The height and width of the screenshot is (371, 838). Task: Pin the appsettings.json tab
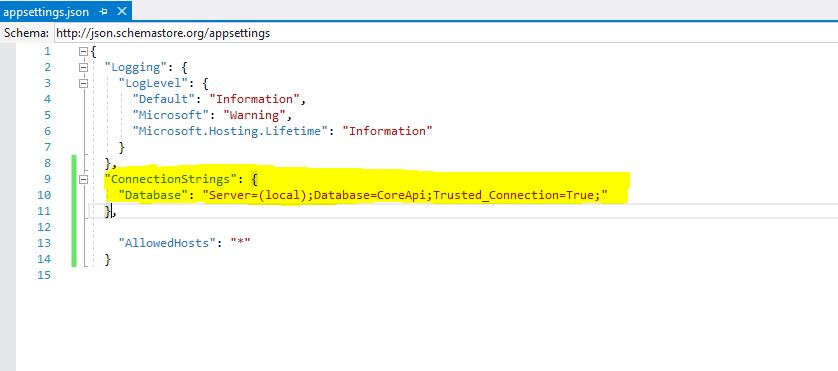click(103, 12)
